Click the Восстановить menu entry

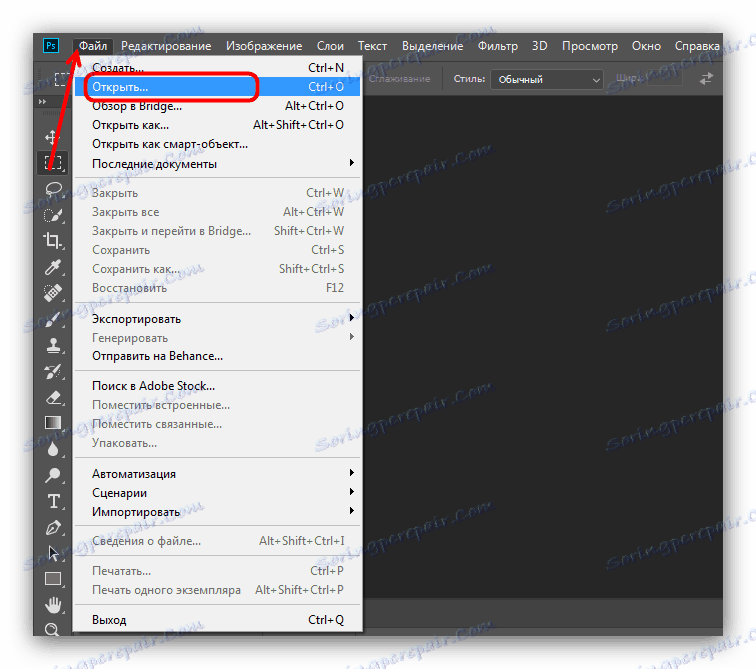218,288
